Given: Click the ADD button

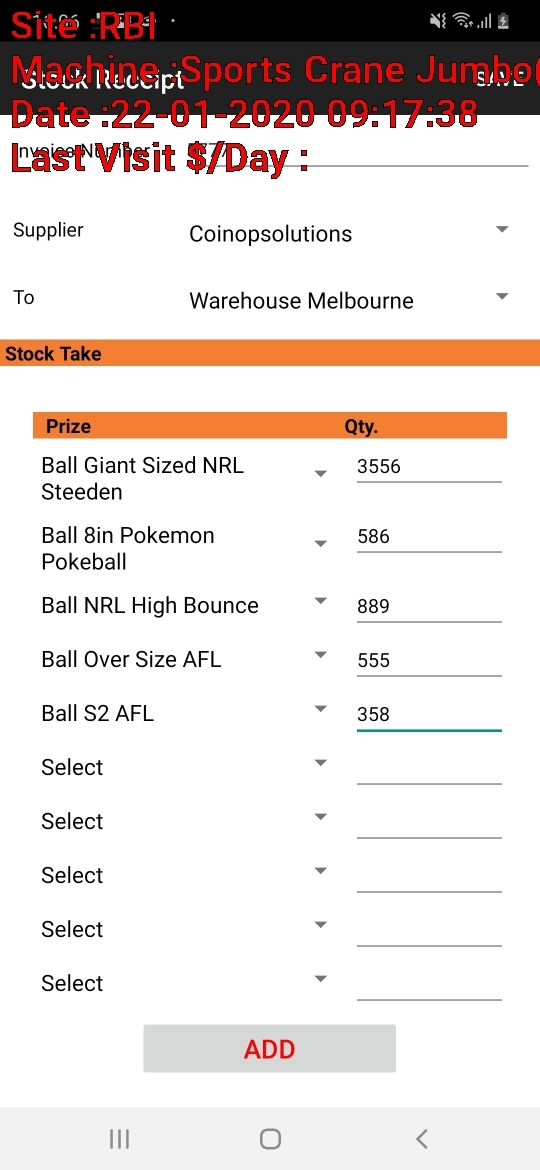Looking at the screenshot, I should pyautogui.click(x=269, y=1048).
